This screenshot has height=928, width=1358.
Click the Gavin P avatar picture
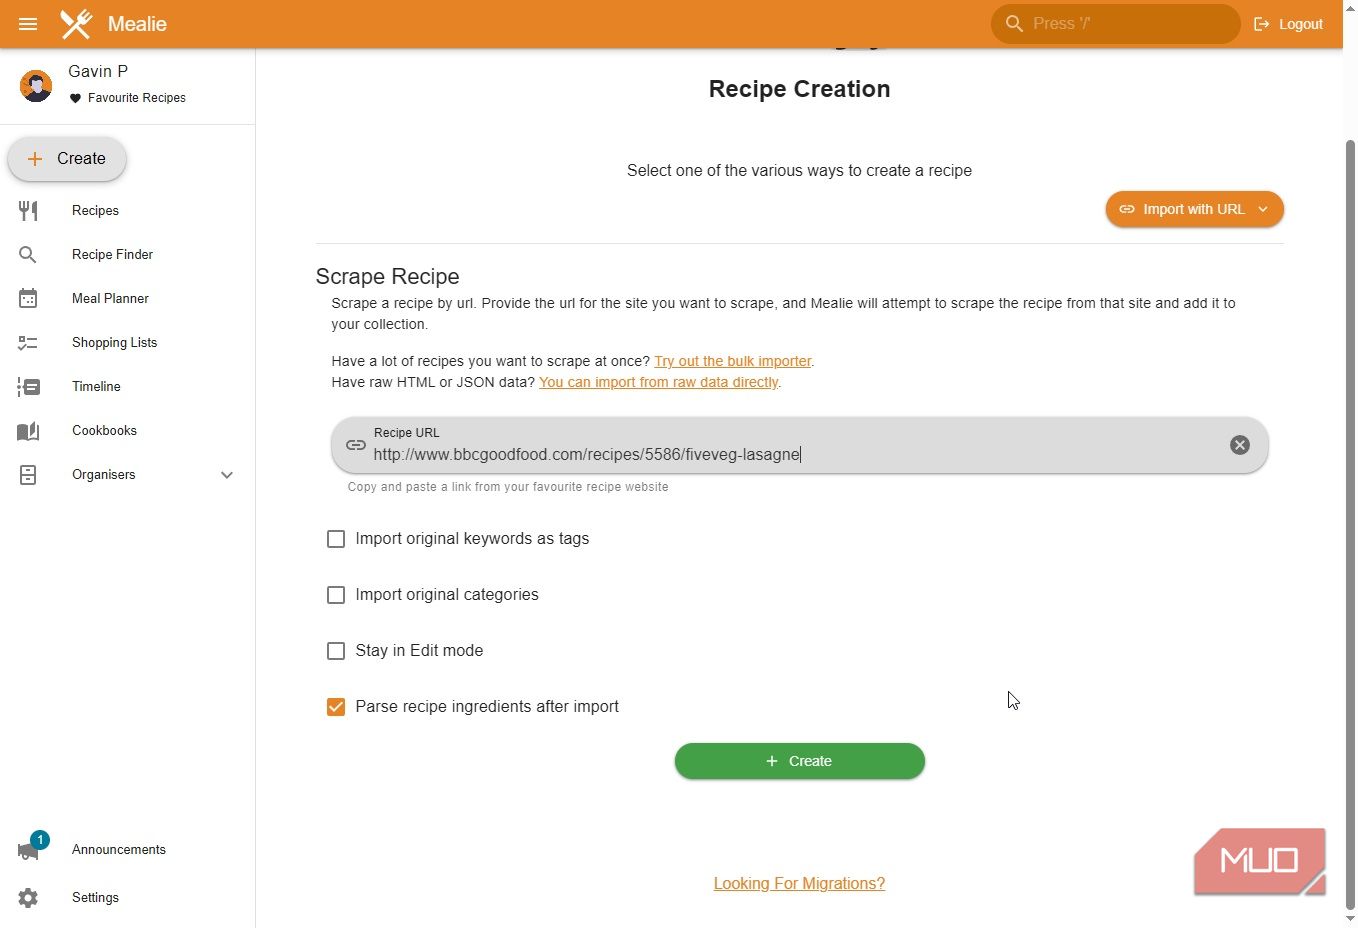pyautogui.click(x=36, y=86)
